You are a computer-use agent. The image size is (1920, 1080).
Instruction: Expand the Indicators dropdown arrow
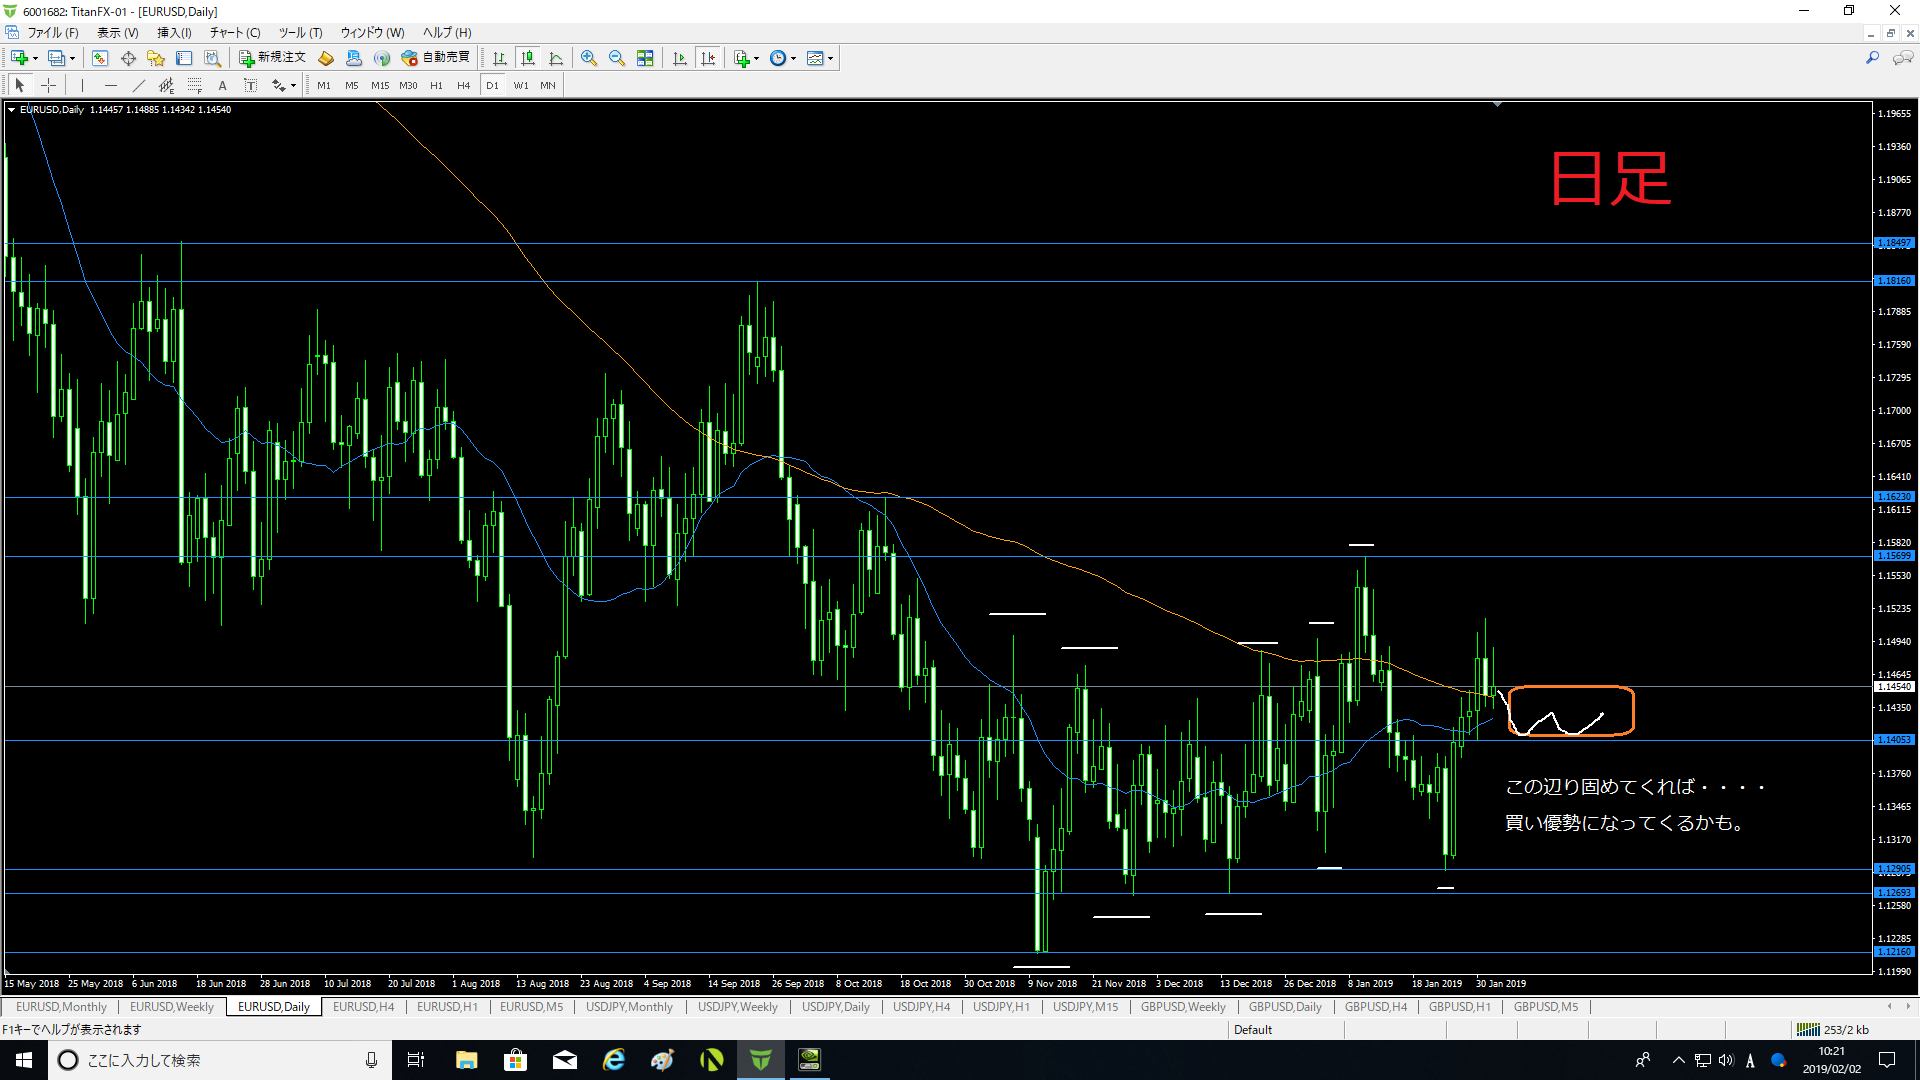pyautogui.click(x=757, y=58)
